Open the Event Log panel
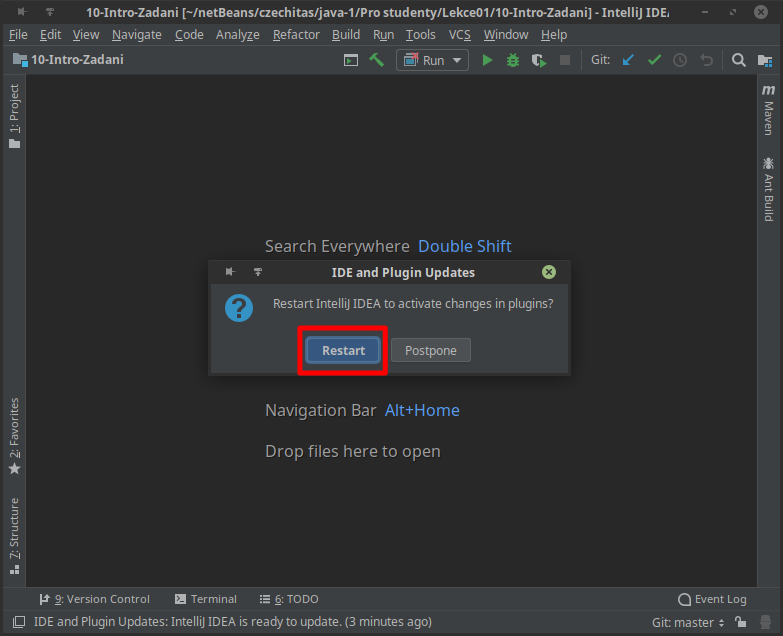This screenshot has height=636, width=783. (712, 599)
